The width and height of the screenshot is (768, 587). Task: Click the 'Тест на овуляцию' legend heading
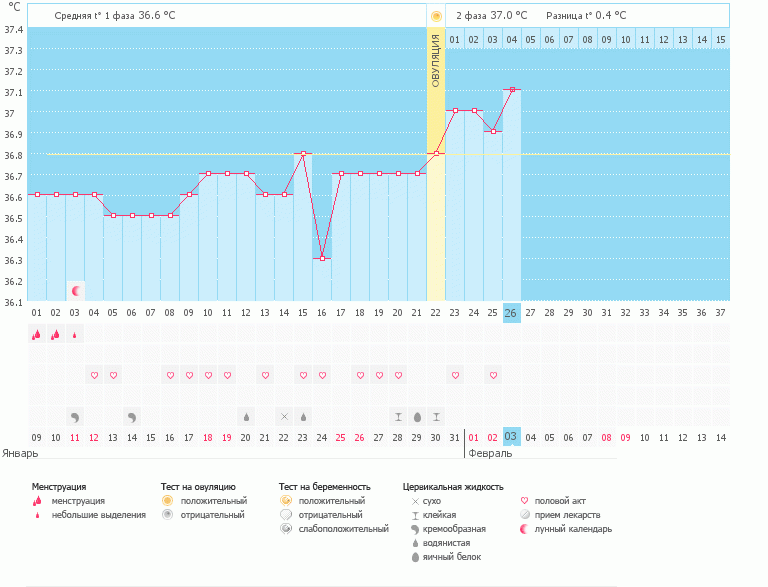[x=198, y=487]
